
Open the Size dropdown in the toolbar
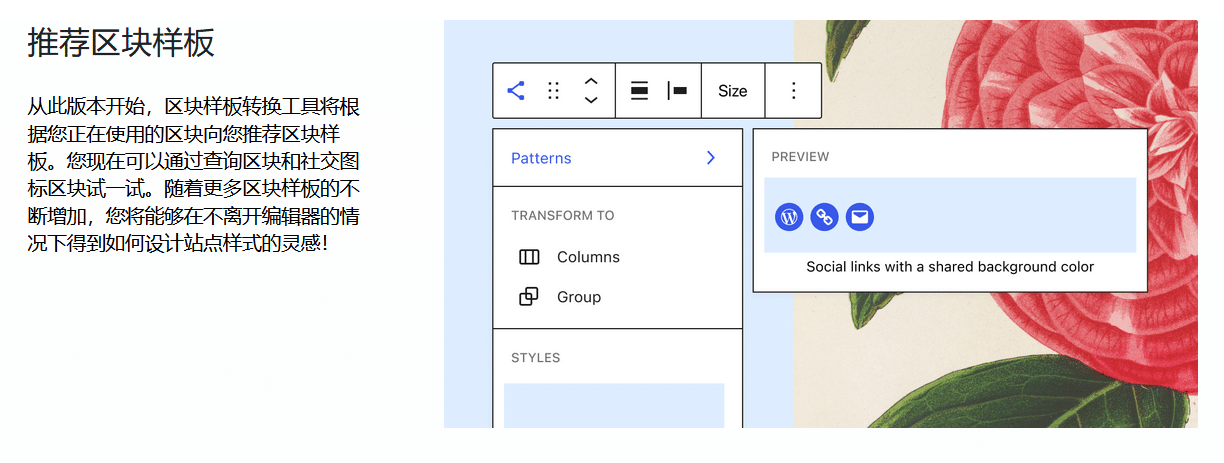pos(732,91)
